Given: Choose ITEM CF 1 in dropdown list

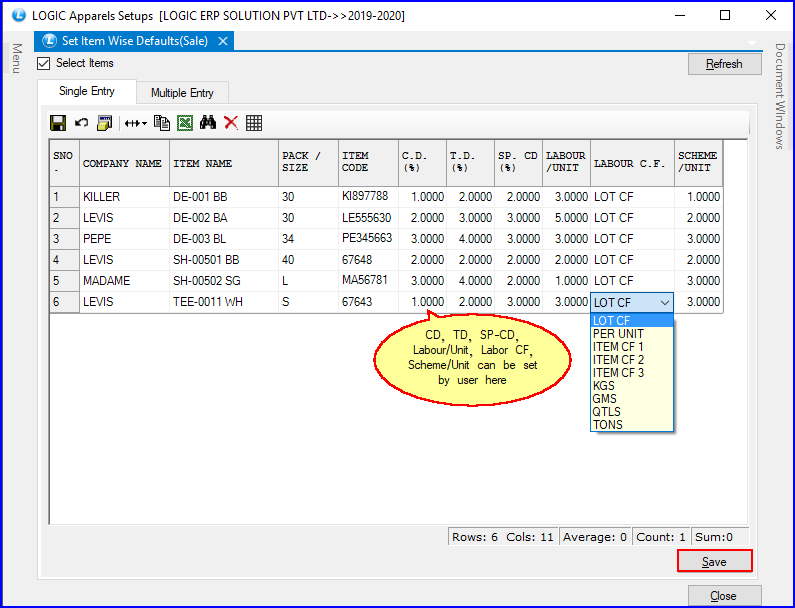Looking at the screenshot, I should (x=632, y=347).
